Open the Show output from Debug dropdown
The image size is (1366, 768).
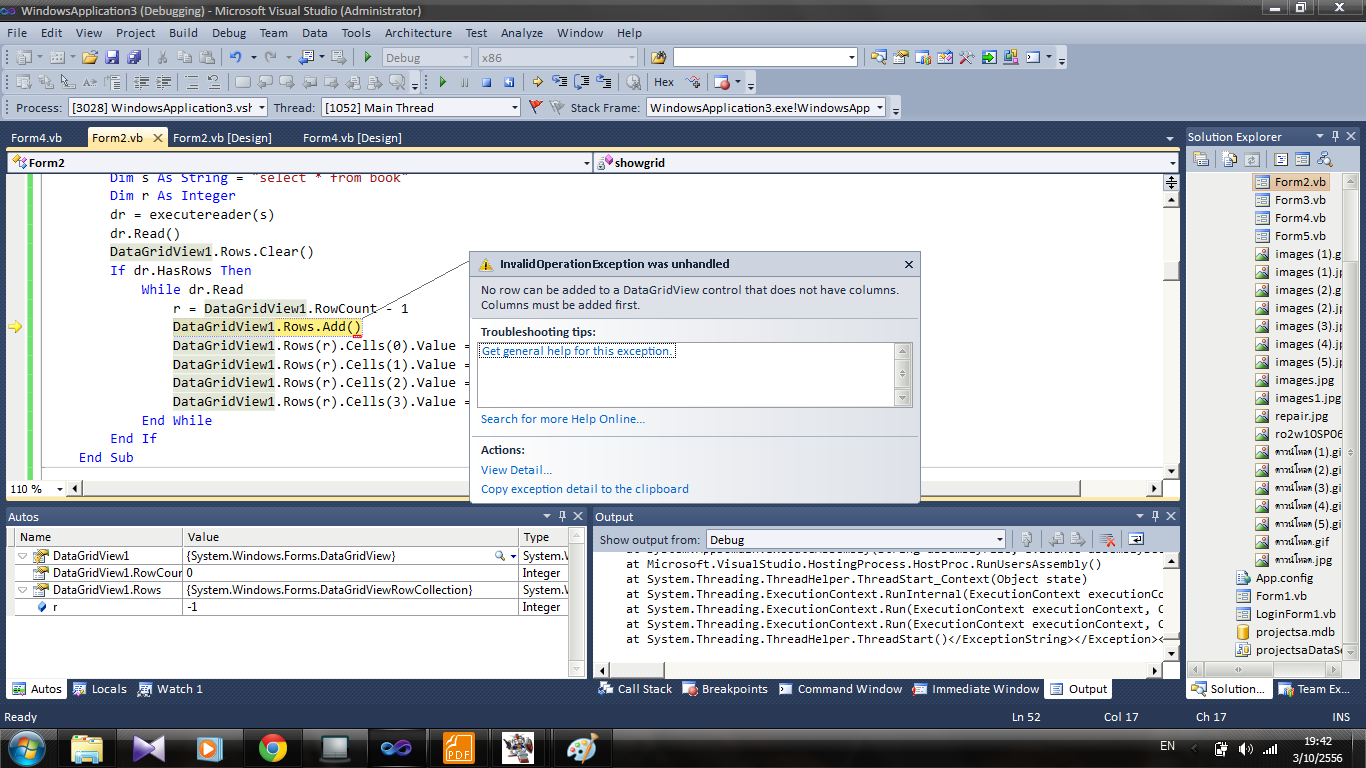(x=855, y=539)
